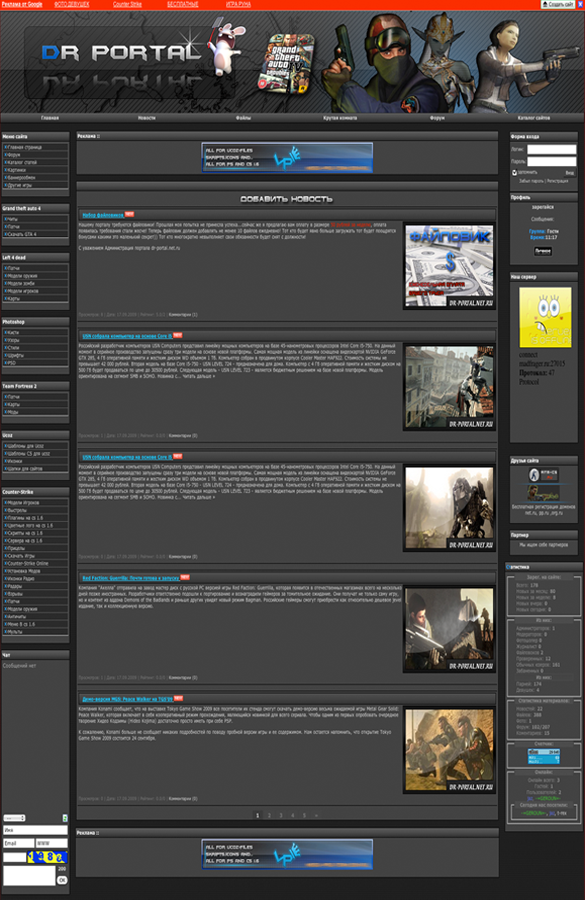Click the Counter Strike ad link at top
Image resolution: width=585 pixels, height=900 pixels.
coord(127,4)
